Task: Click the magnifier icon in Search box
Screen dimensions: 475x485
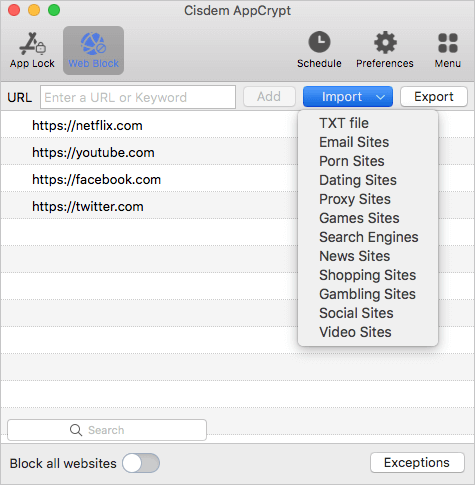Action: 76,430
